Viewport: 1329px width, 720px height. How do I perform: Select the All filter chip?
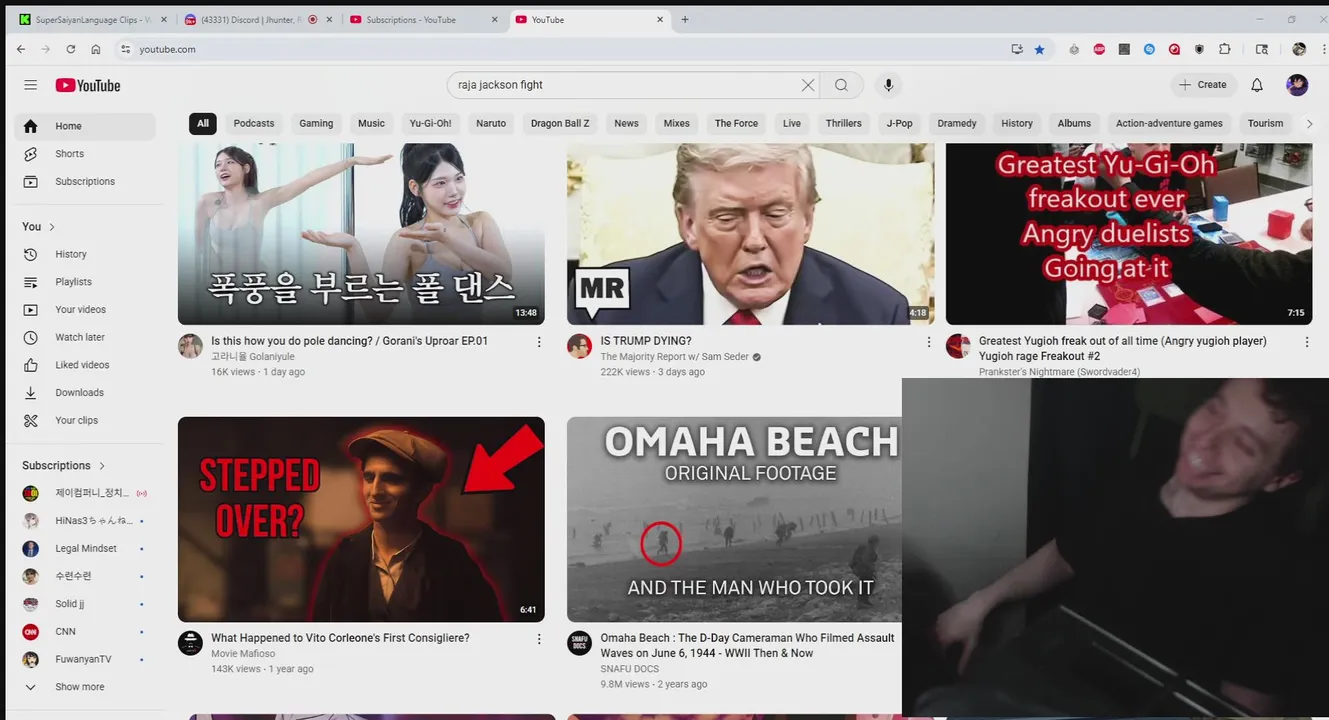(x=203, y=124)
